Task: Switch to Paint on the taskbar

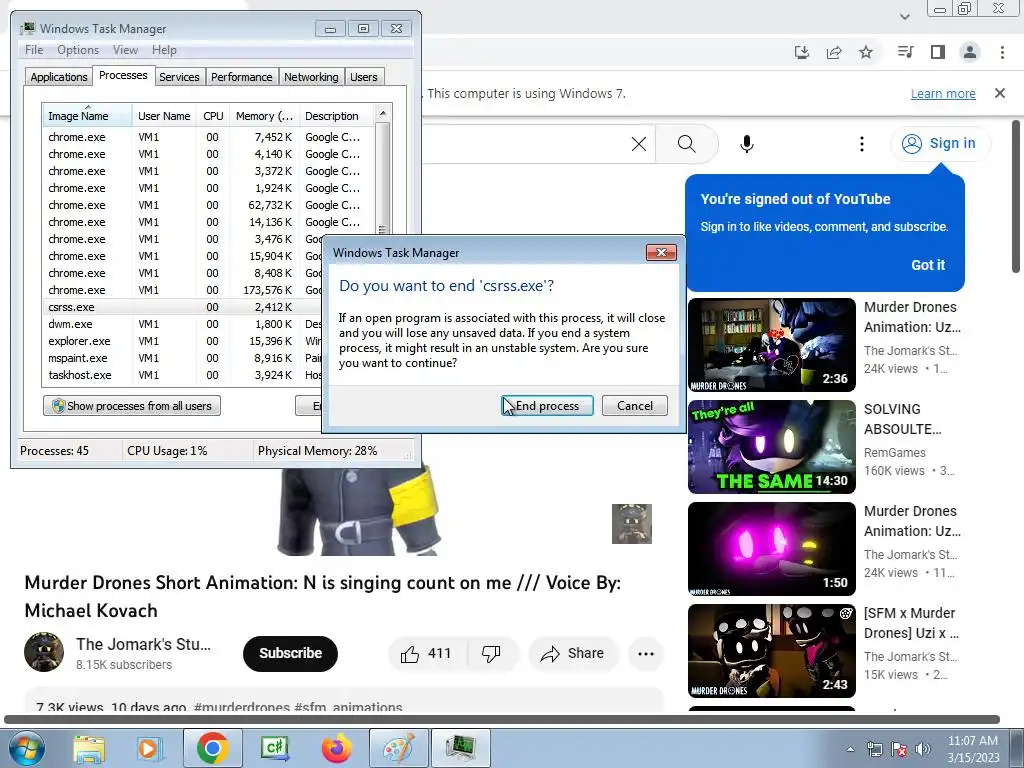Action: 398,748
